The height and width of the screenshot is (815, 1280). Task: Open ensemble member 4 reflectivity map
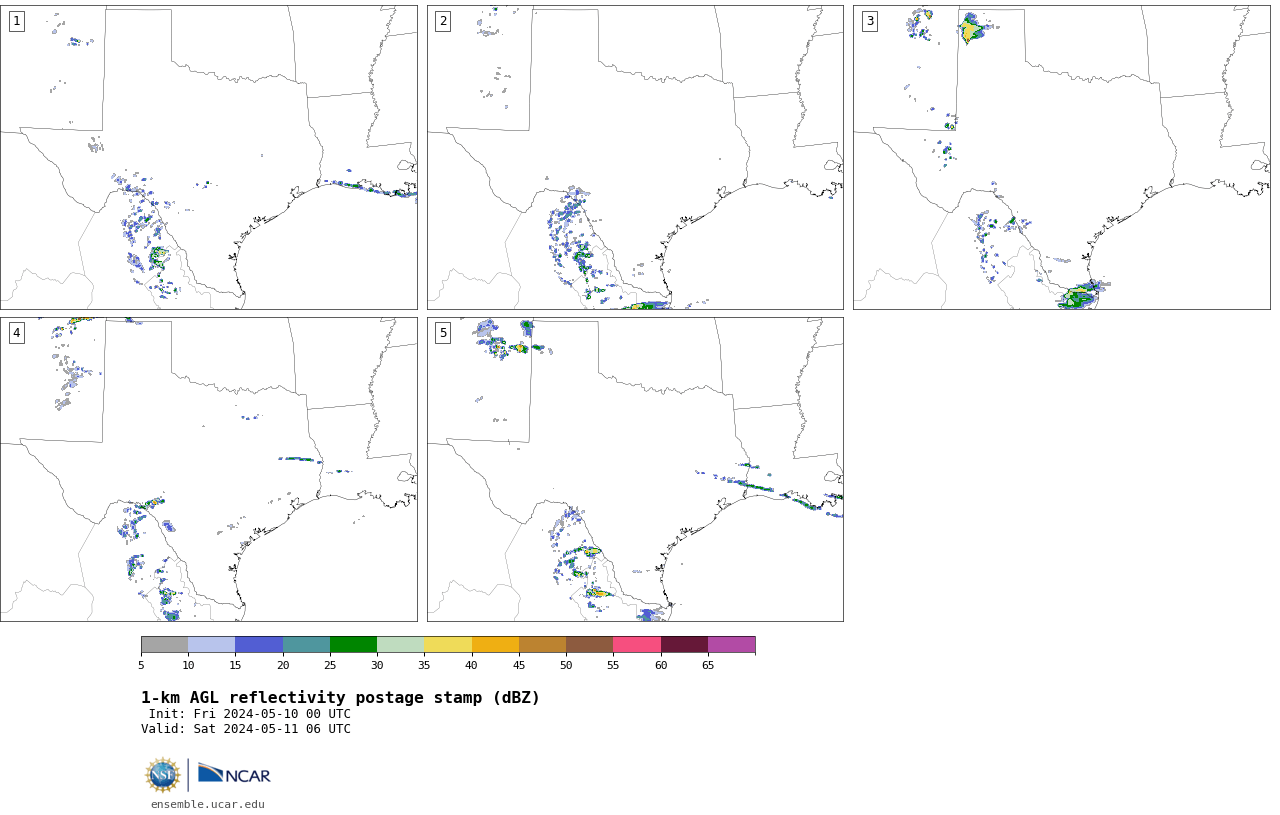(x=208, y=469)
